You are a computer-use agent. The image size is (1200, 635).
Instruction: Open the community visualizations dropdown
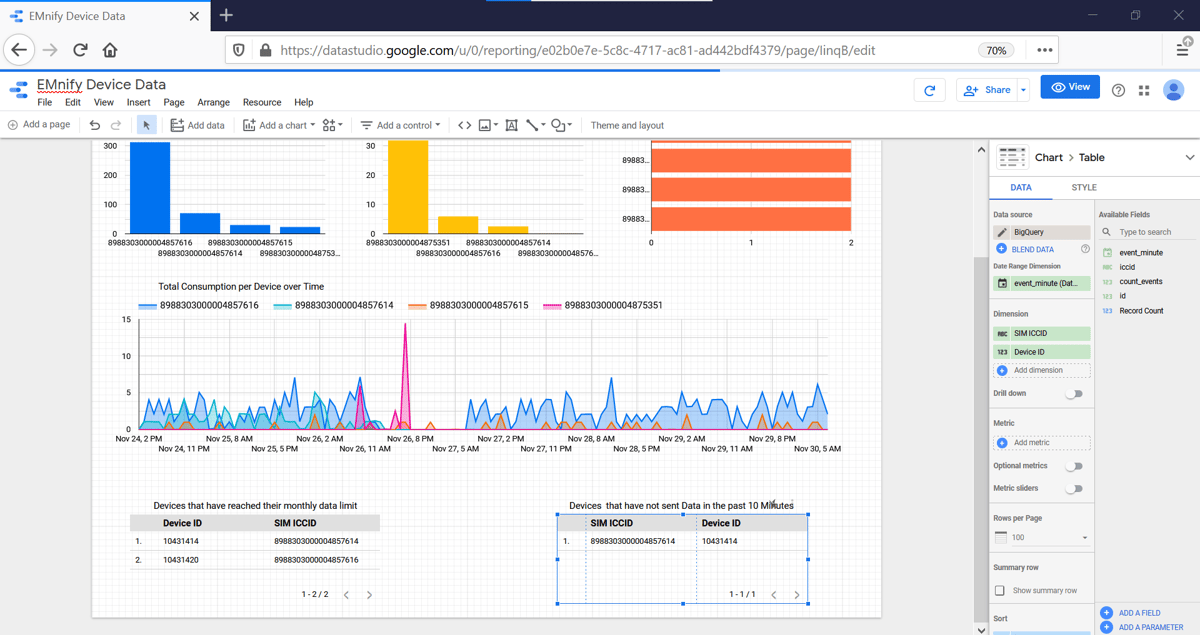pyautogui.click(x=333, y=125)
